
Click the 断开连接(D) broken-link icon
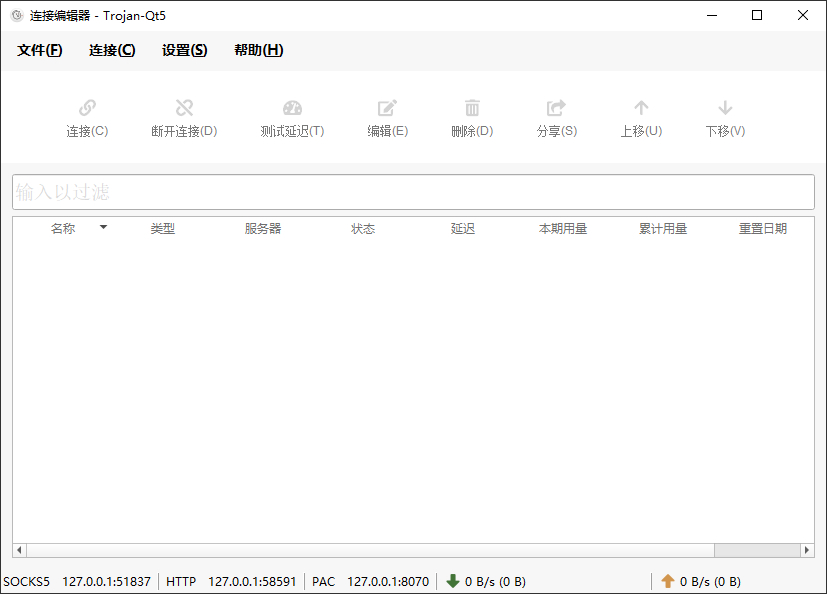click(x=184, y=108)
